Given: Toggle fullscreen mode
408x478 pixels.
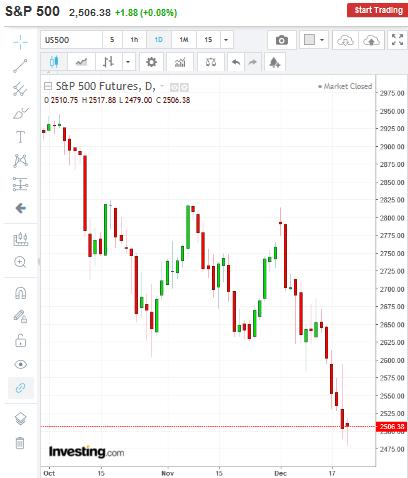Looking at the screenshot, I should tap(397, 40).
